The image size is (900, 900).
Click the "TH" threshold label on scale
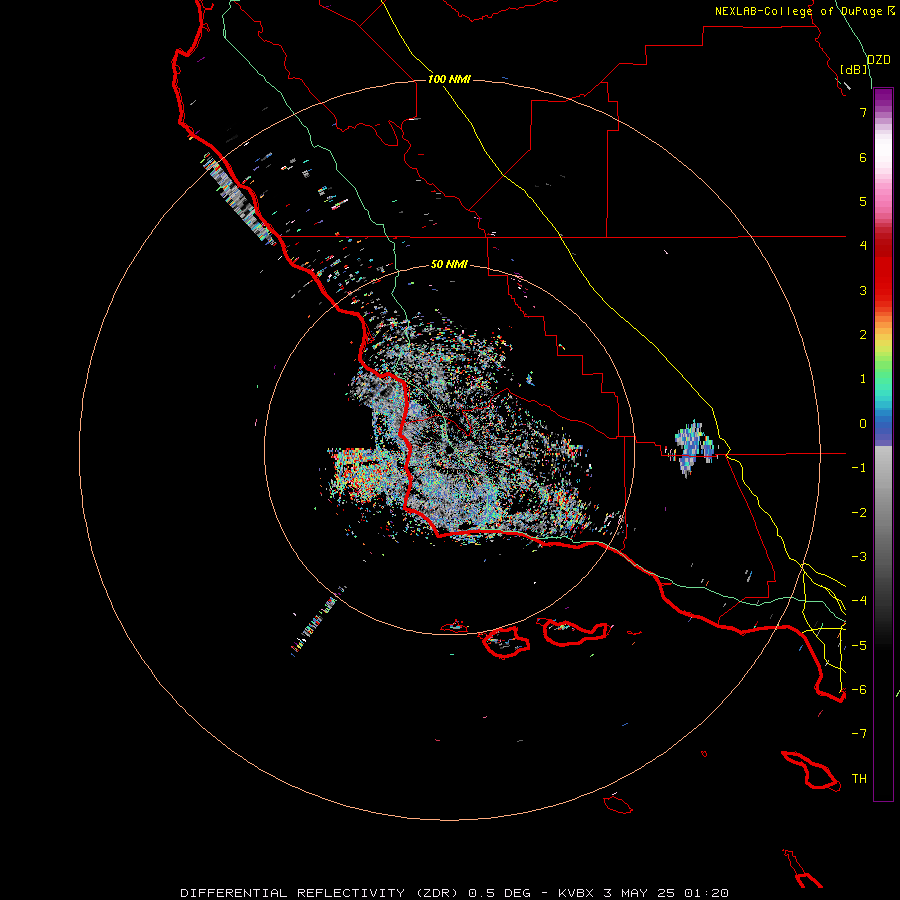[859, 779]
